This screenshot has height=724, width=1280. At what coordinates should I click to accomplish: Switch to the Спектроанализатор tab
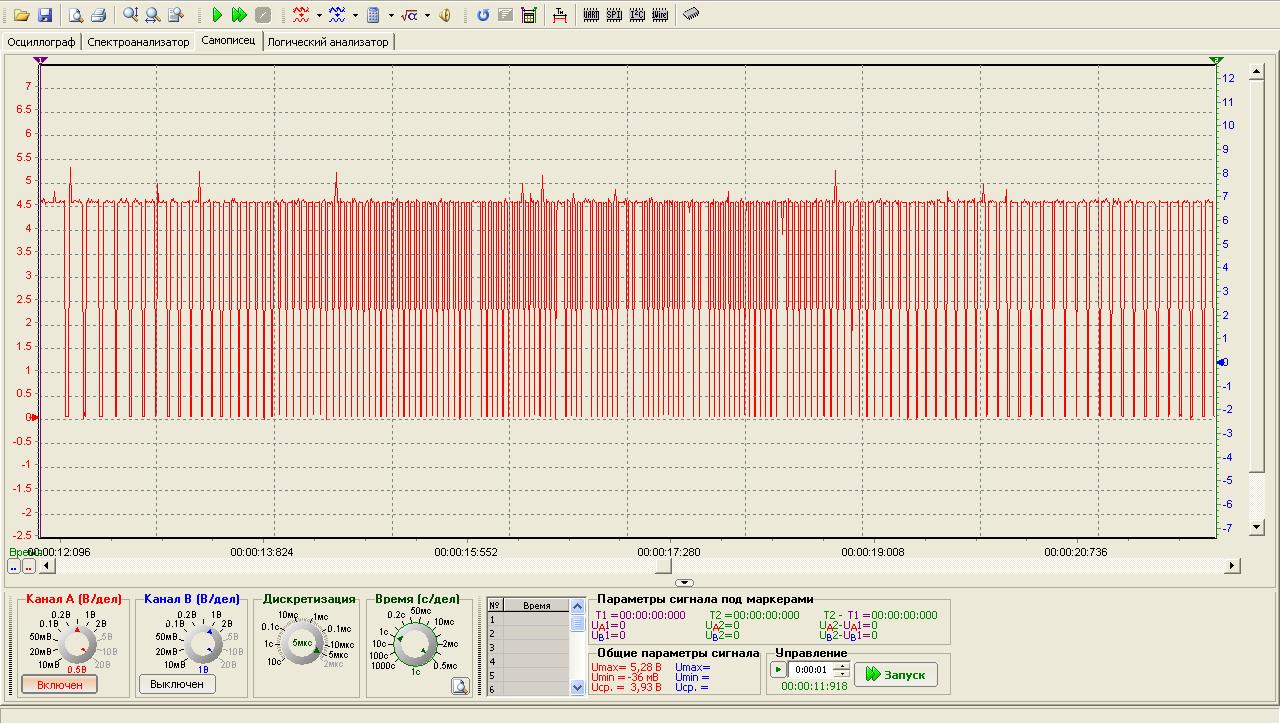pyautogui.click(x=138, y=42)
